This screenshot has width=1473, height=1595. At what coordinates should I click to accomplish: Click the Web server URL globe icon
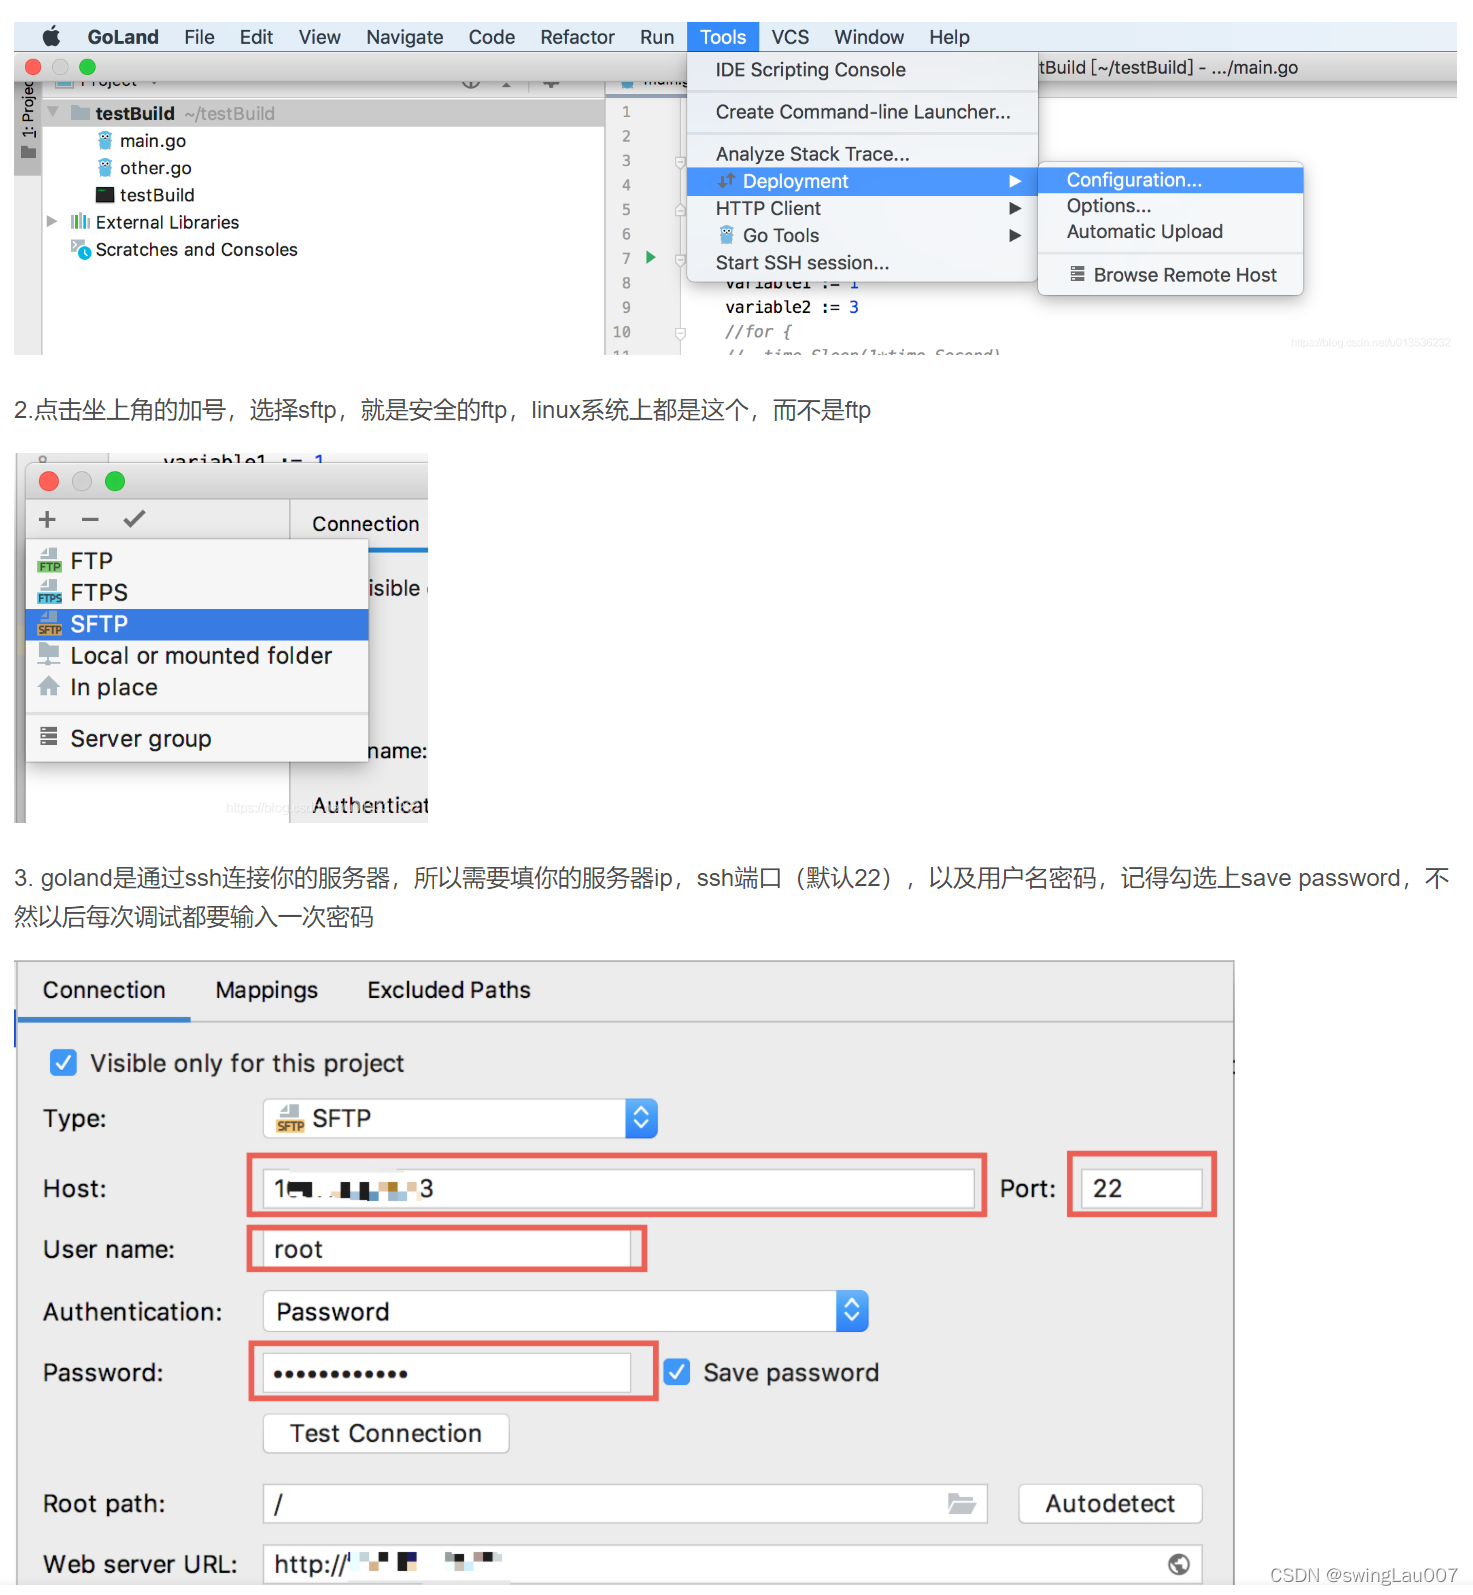click(x=1179, y=1564)
